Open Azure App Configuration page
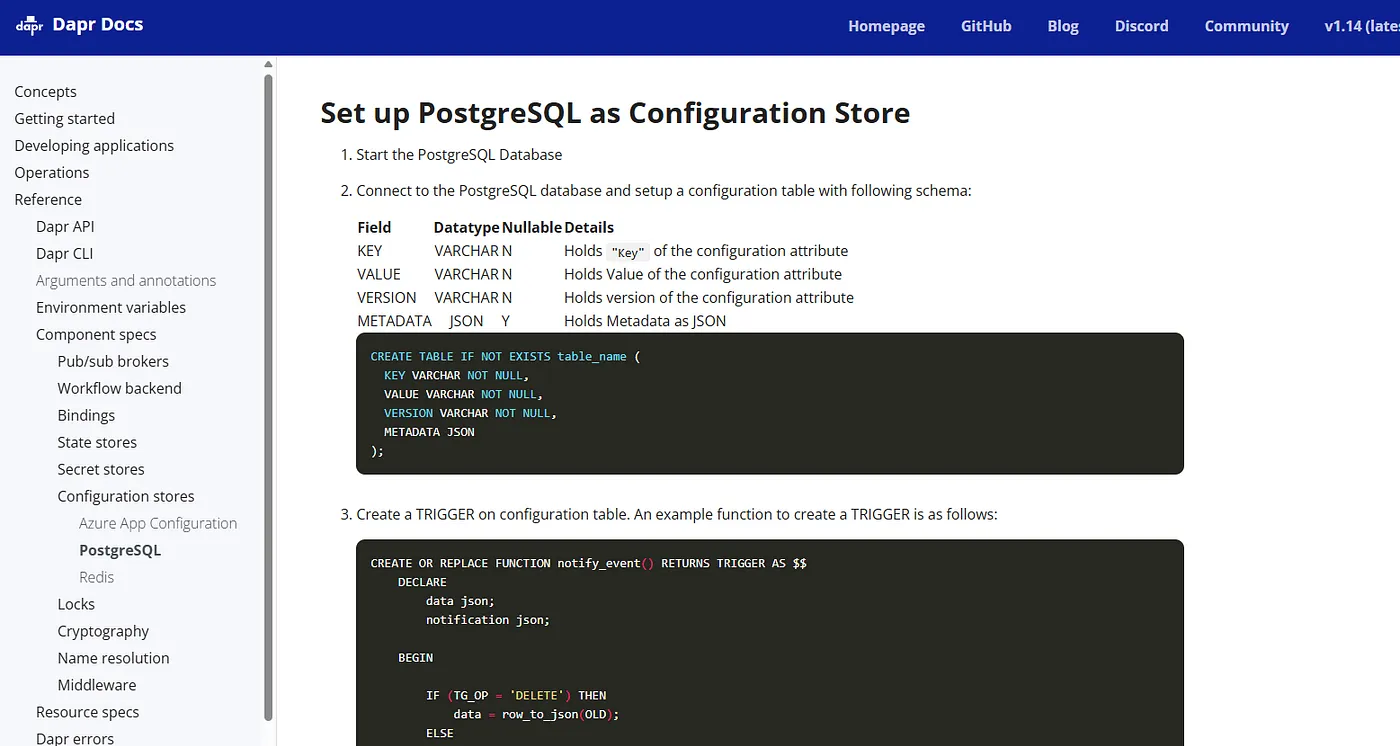This screenshot has height=746, width=1400. point(158,523)
